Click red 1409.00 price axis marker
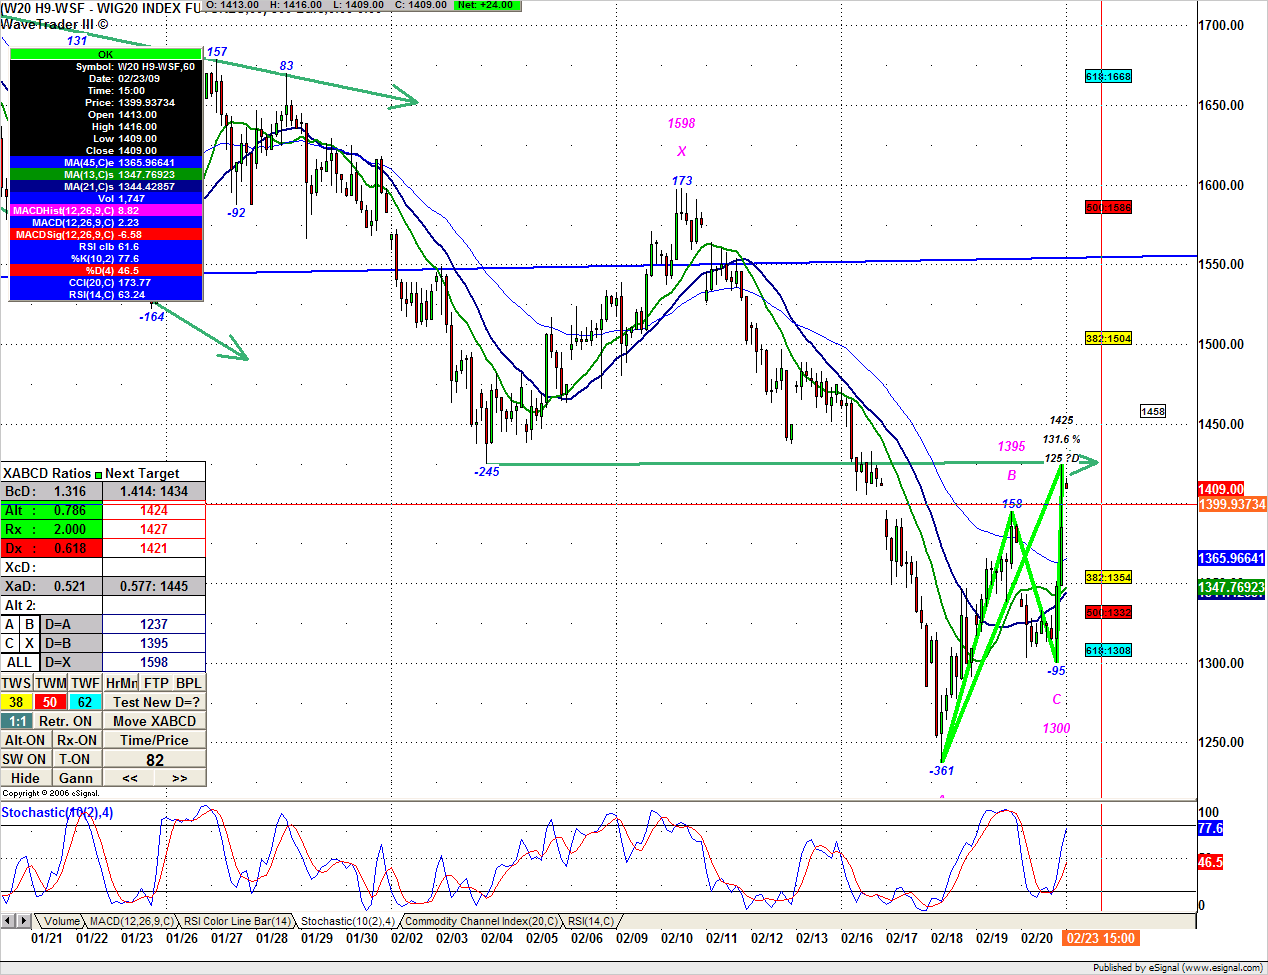Viewport: 1268px width, 975px height. (x=1220, y=489)
